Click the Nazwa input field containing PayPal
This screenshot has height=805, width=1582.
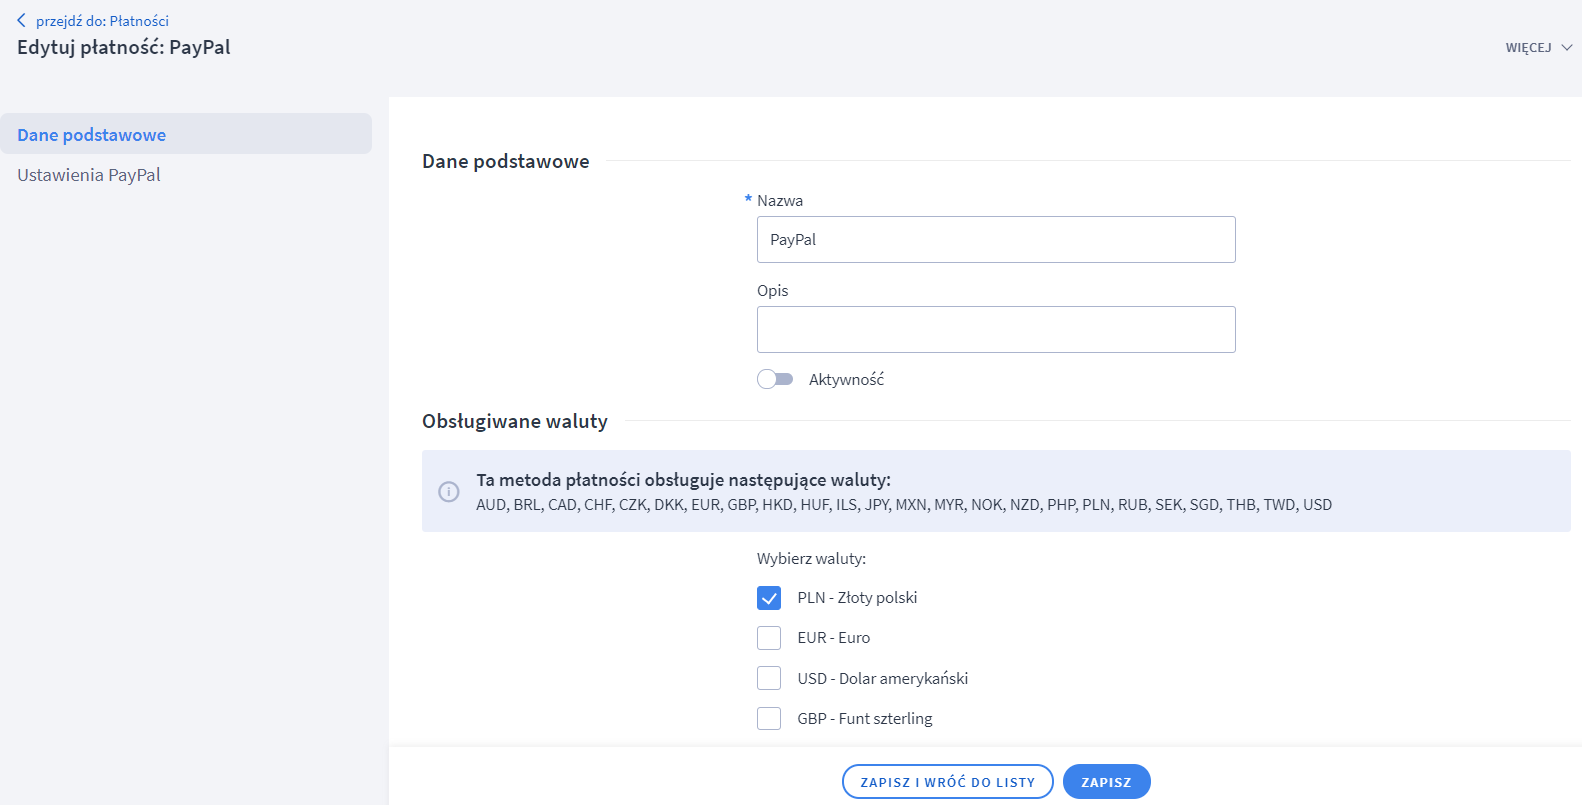click(x=996, y=240)
